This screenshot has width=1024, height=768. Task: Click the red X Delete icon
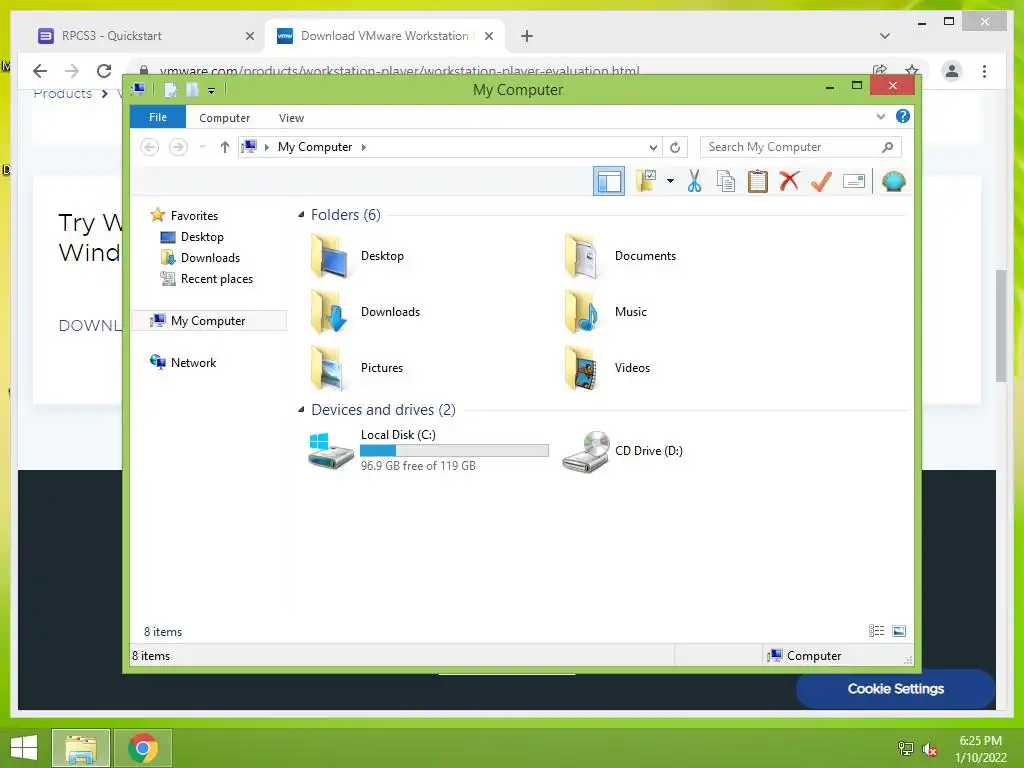[x=789, y=181]
